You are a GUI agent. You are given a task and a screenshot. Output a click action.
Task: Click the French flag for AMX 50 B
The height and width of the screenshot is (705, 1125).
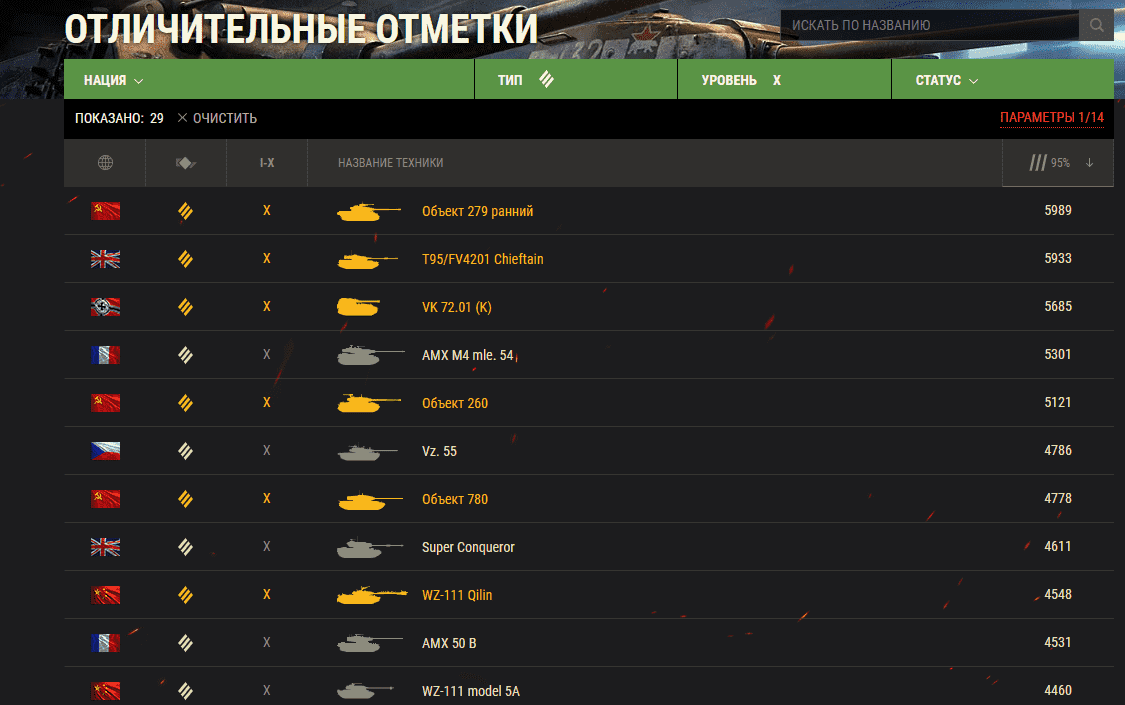click(x=105, y=643)
